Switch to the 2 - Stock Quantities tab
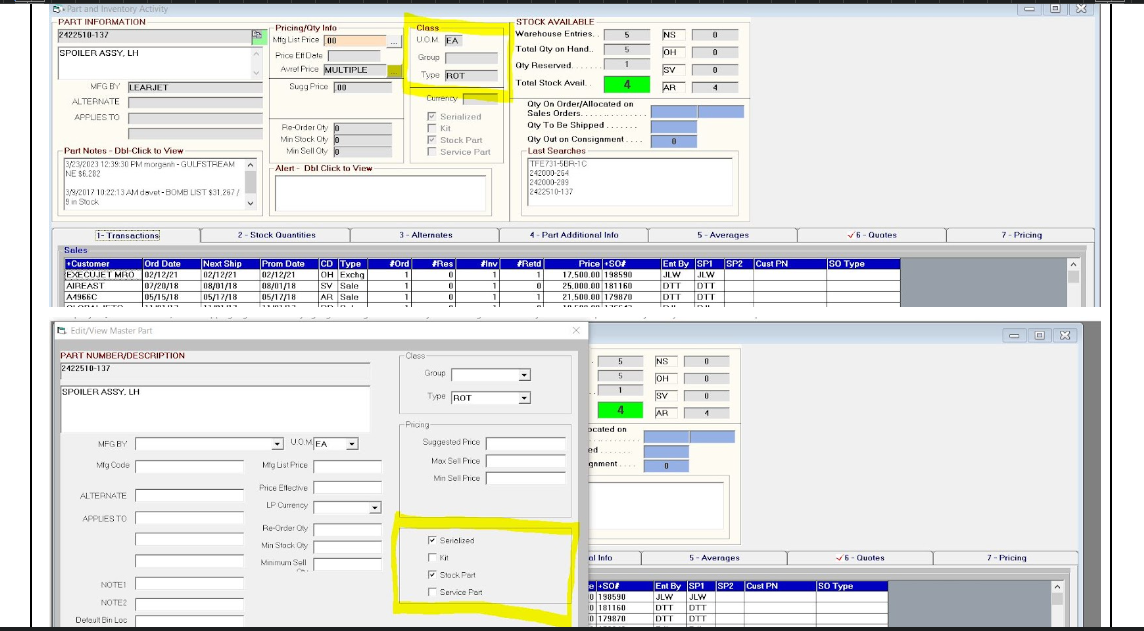The image size is (1144, 631). (x=274, y=235)
